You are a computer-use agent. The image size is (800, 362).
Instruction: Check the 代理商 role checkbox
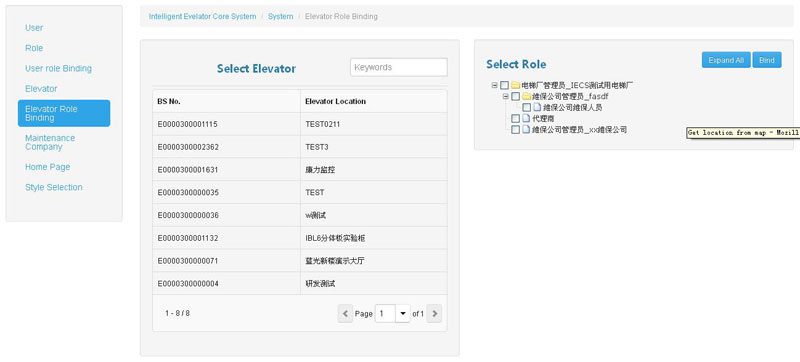pos(516,119)
